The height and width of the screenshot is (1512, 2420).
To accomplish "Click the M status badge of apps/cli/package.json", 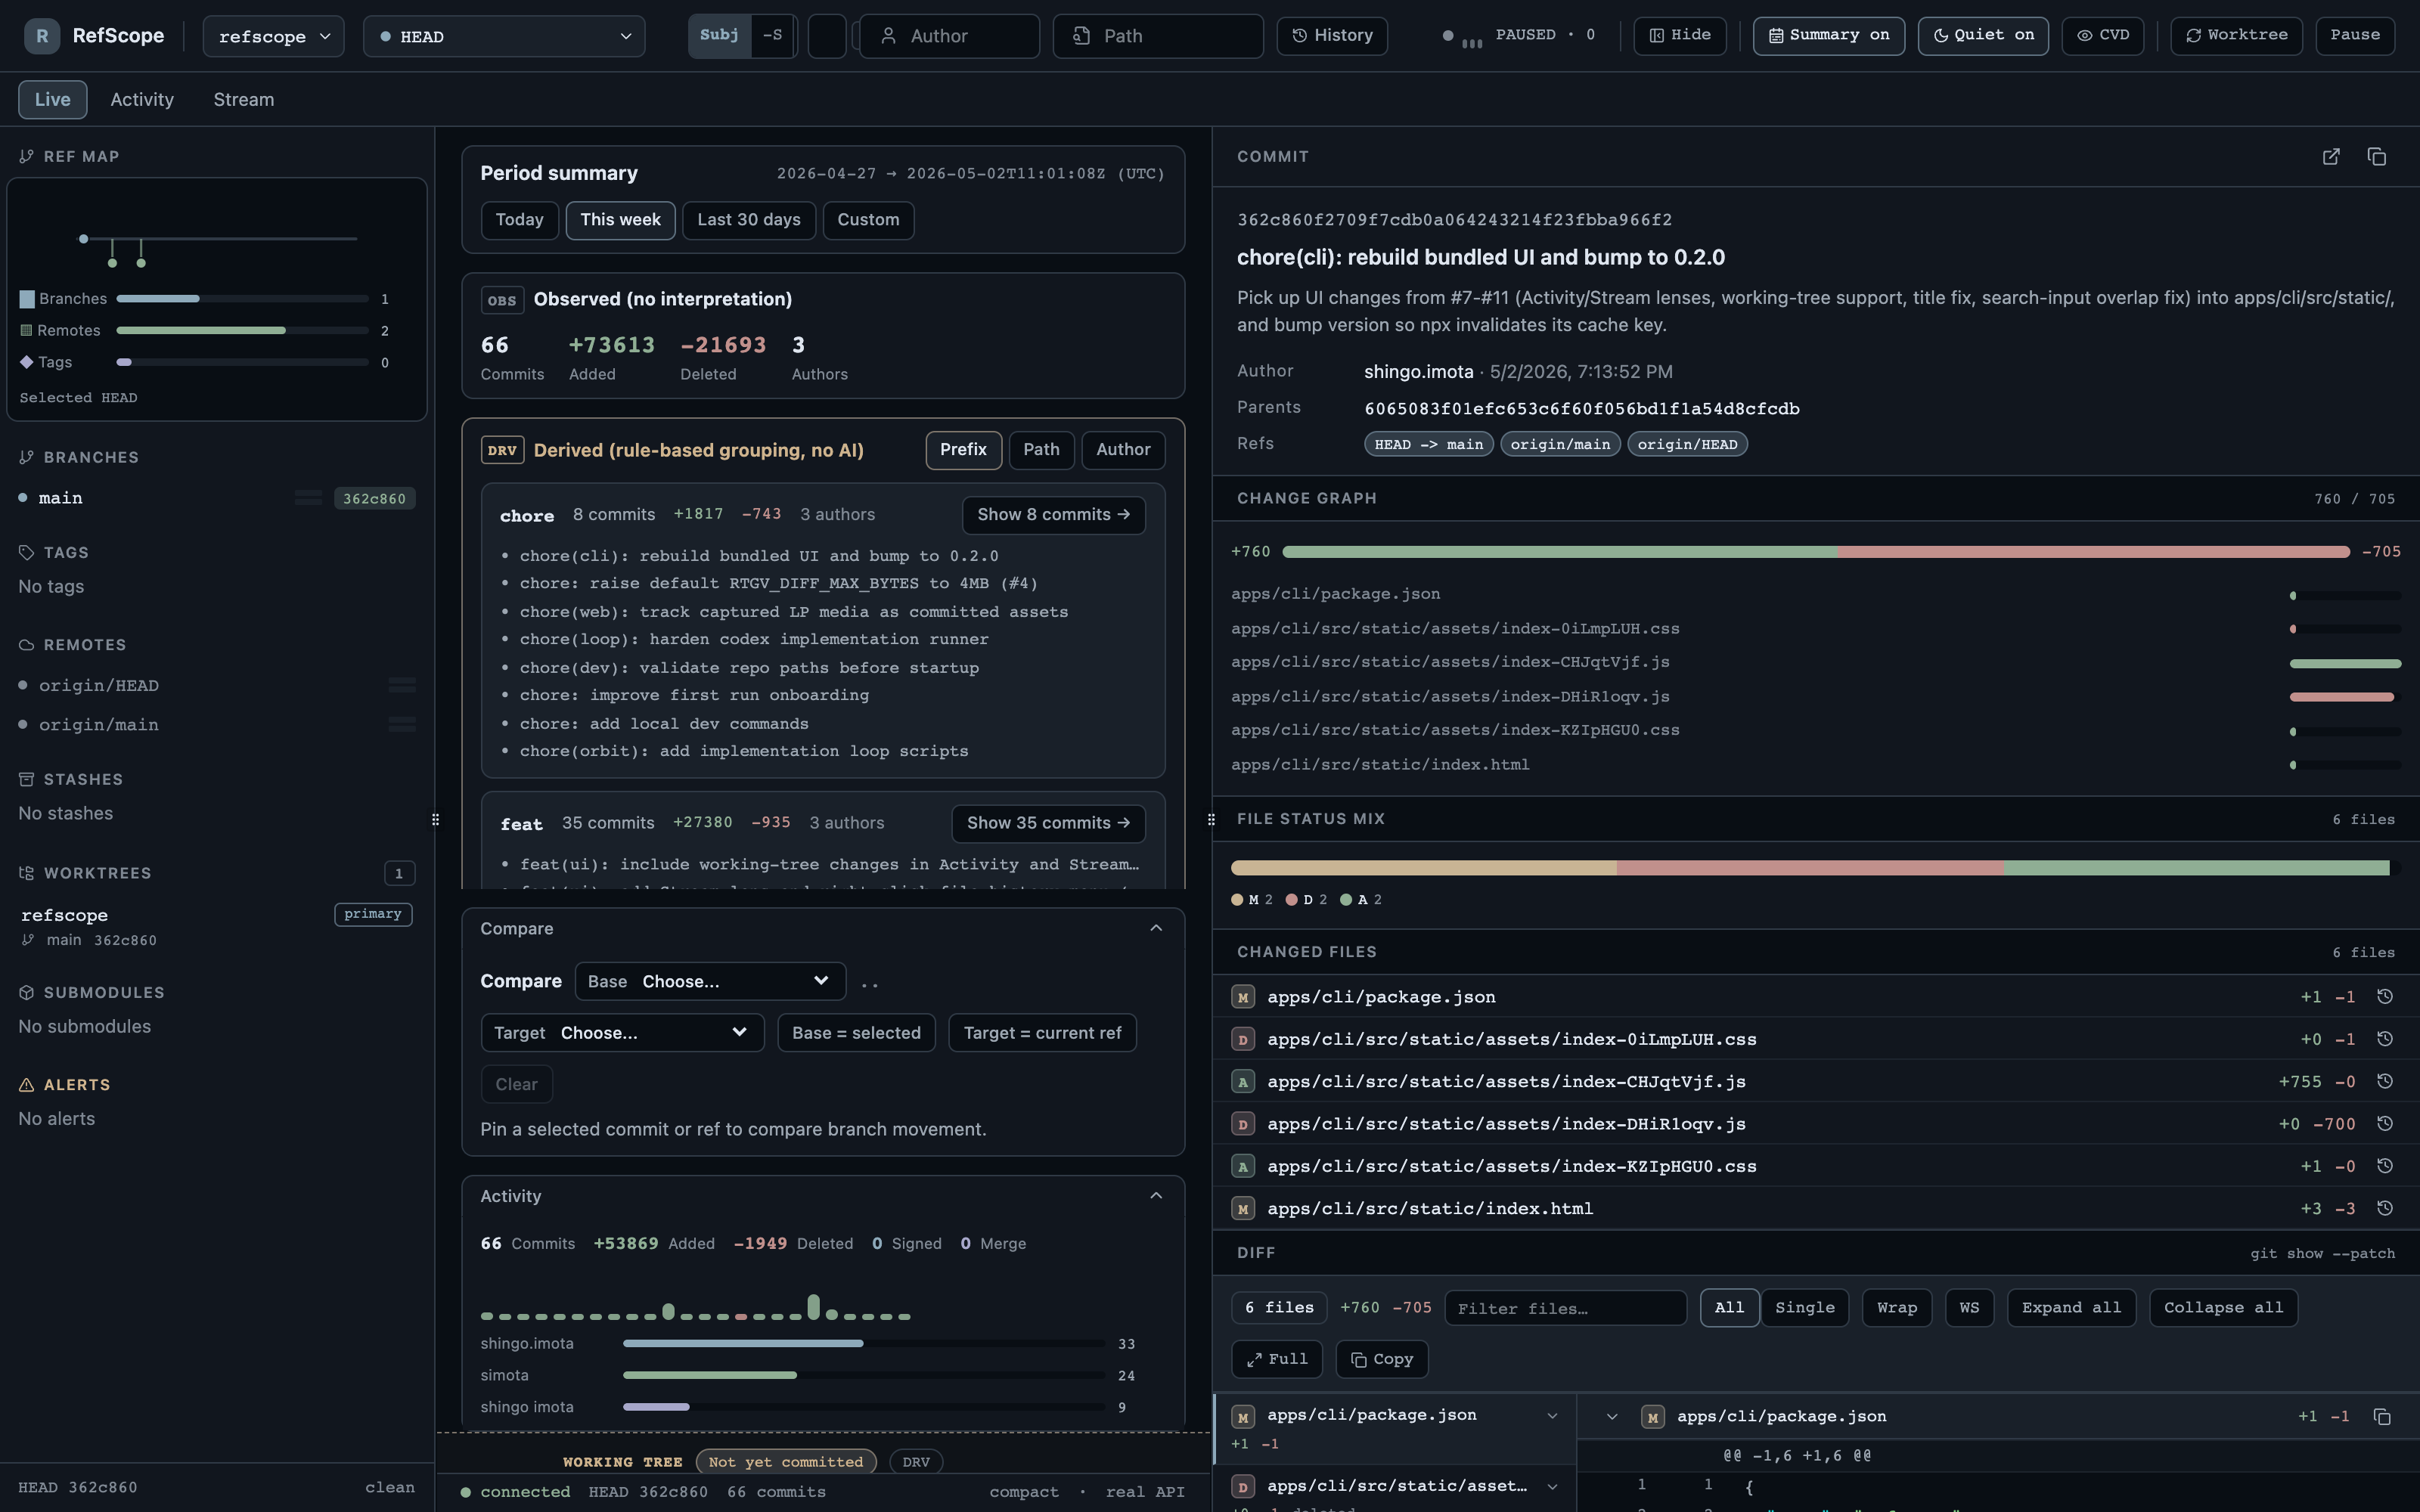I will pos(1243,997).
